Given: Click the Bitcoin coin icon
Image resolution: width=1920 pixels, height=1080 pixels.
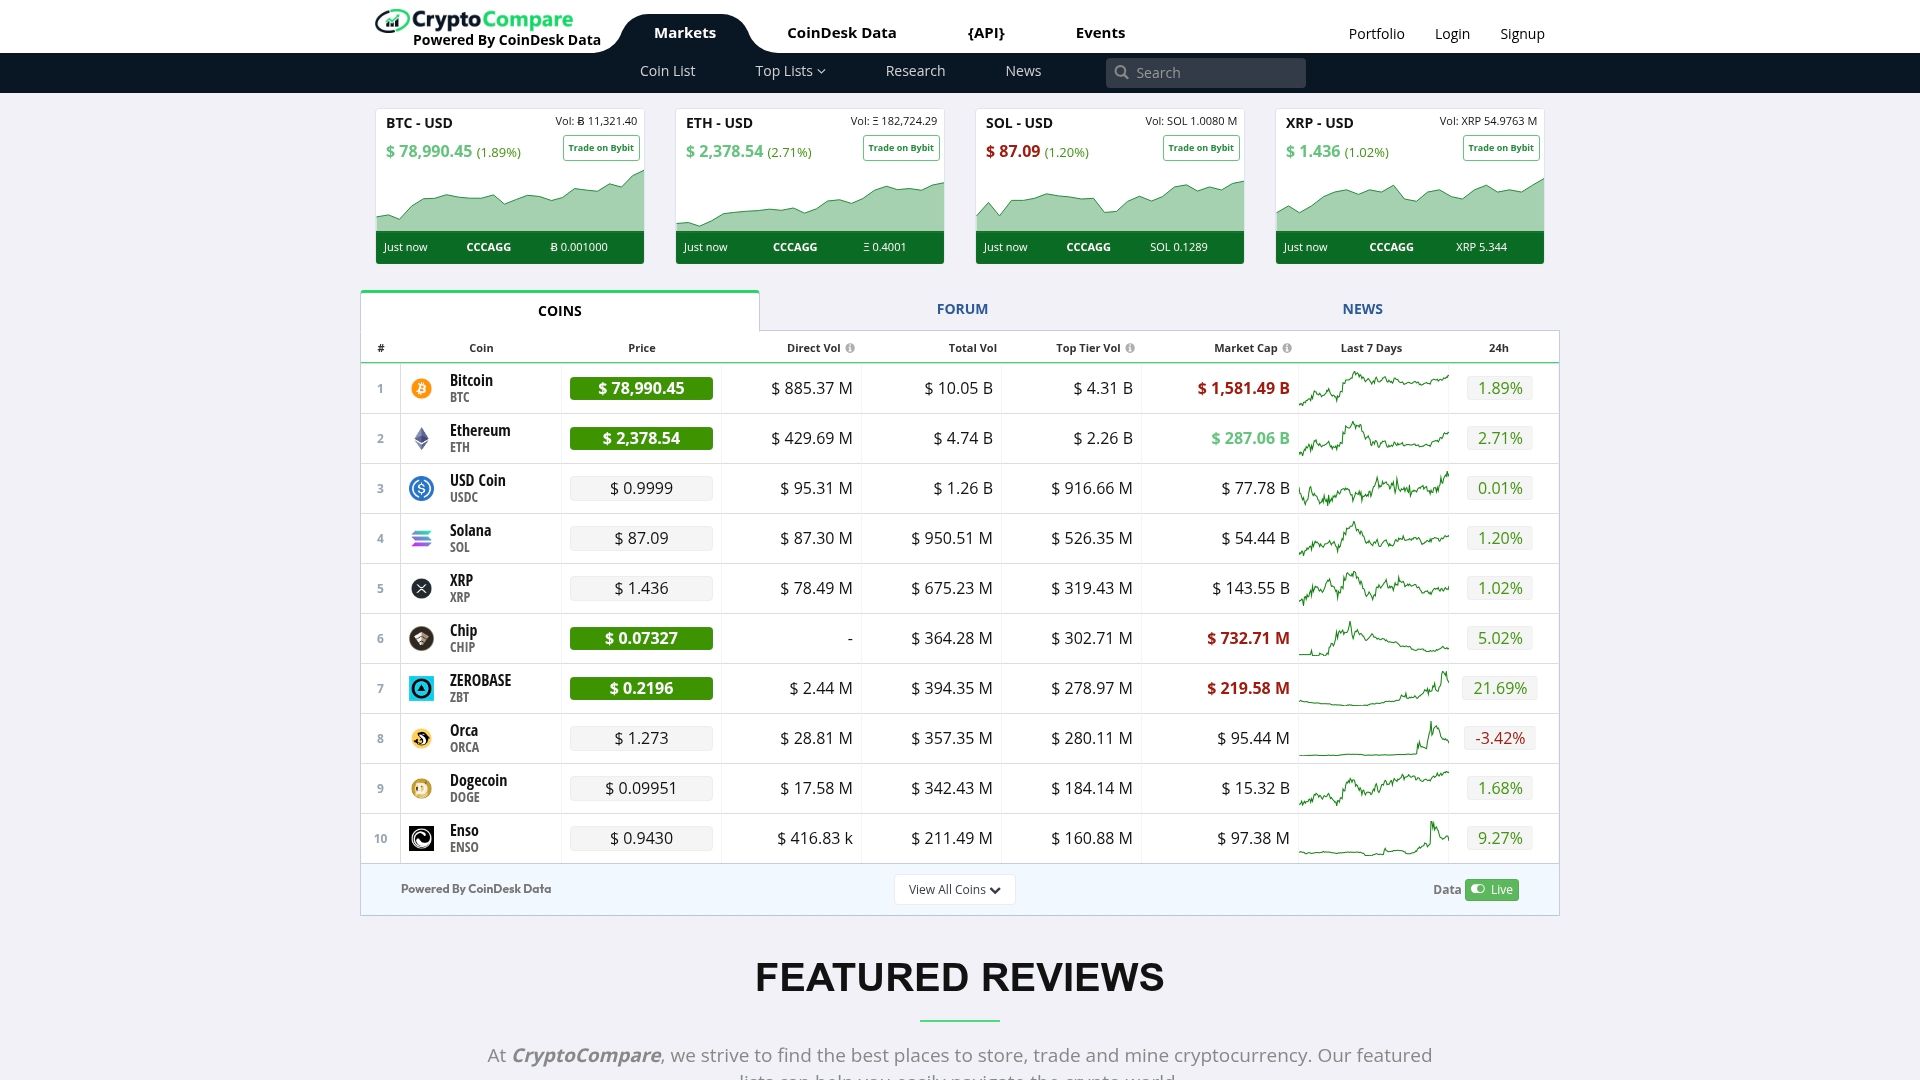Looking at the screenshot, I should [x=421, y=389].
